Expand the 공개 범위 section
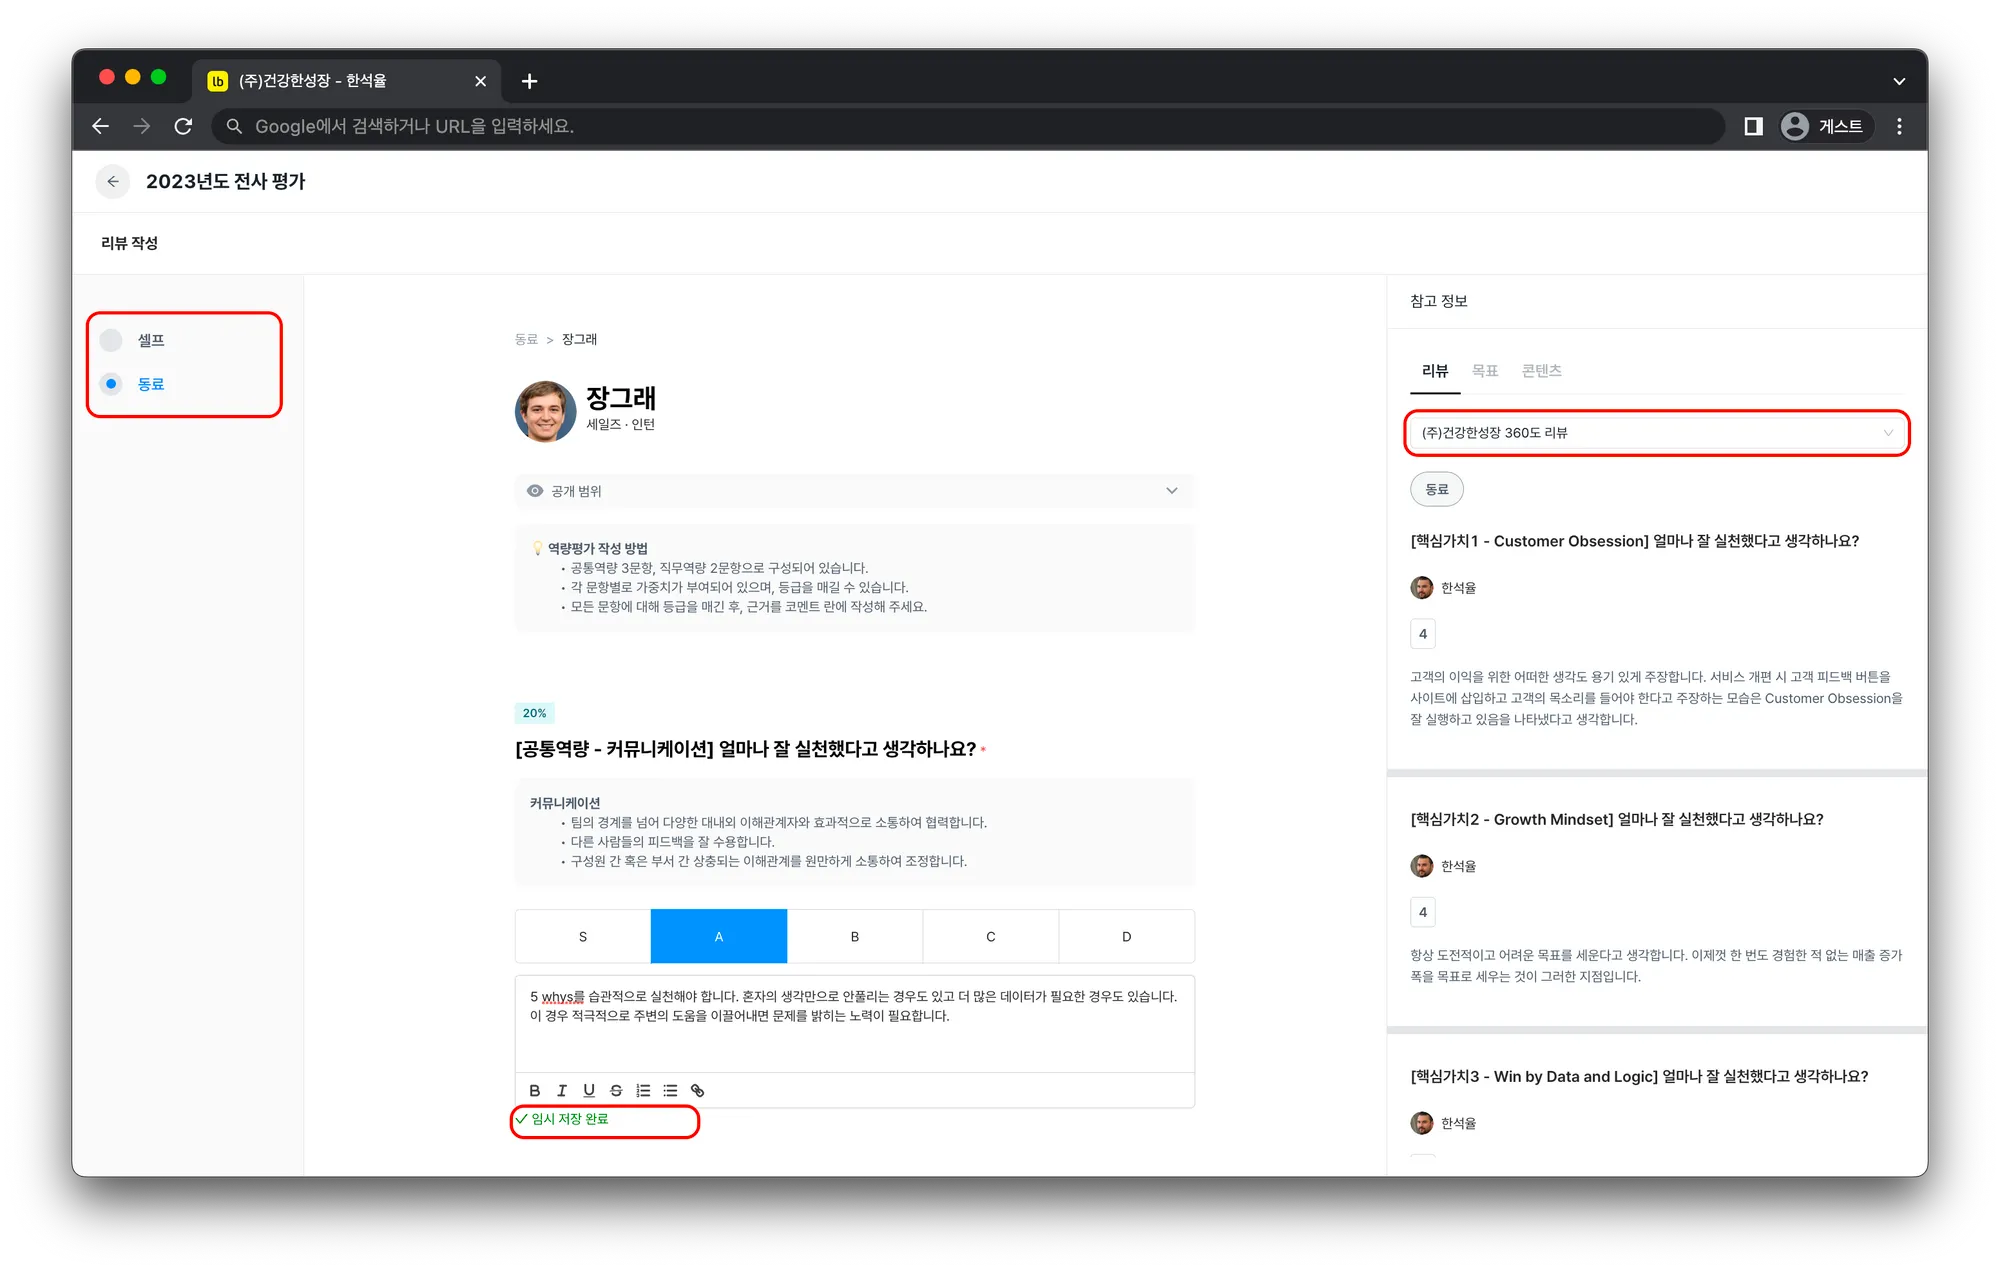Viewport: 2000px width, 1272px height. pyautogui.click(x=855, y=491)
